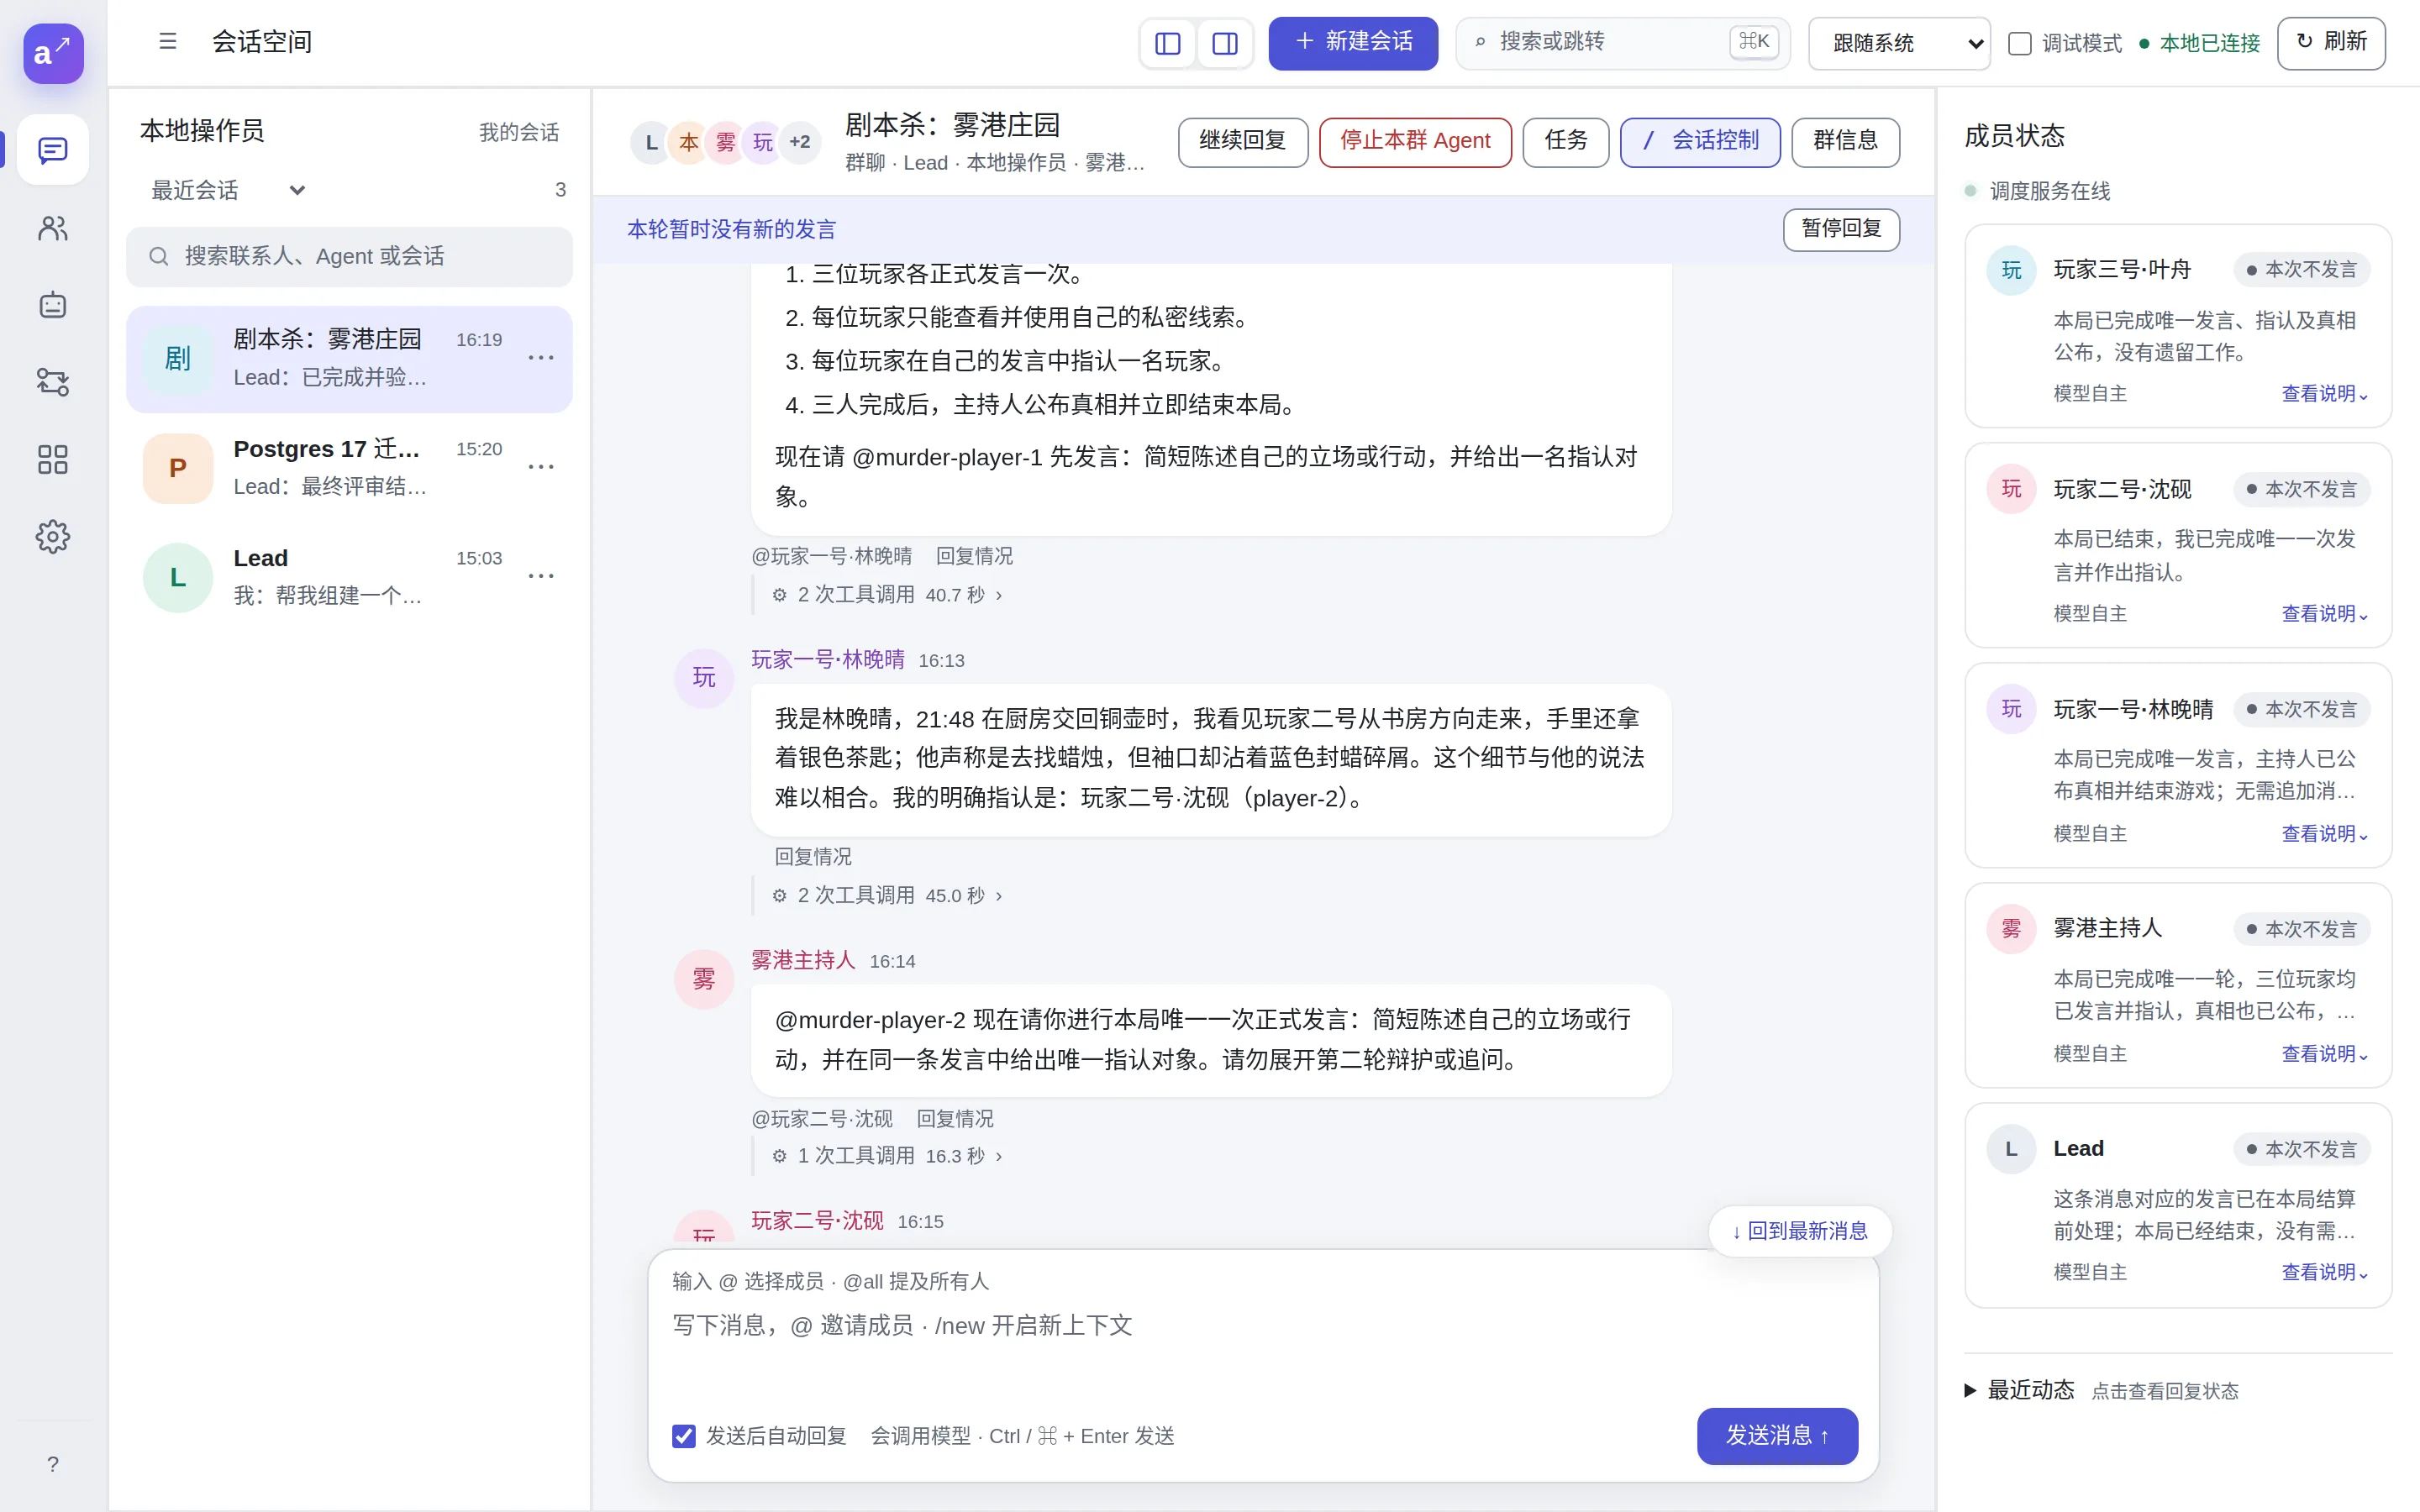The height and width of the screenshot is (1512, 2420).
Task: Toggle the hamburger menu next to 会话空间
Action: 168,41
